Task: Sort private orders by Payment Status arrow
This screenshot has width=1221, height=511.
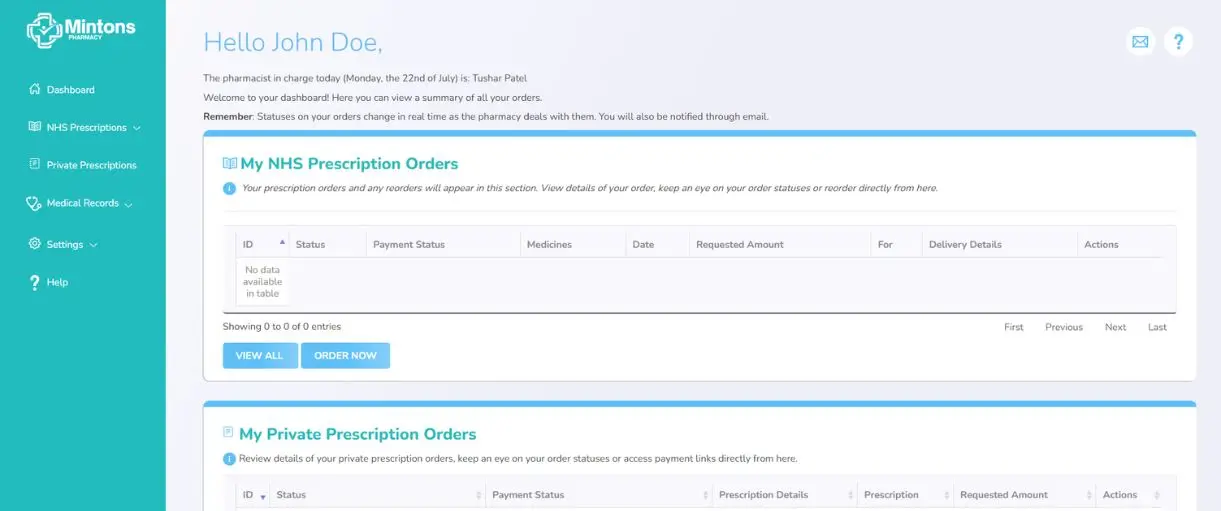Action: [x=706, y=496]
